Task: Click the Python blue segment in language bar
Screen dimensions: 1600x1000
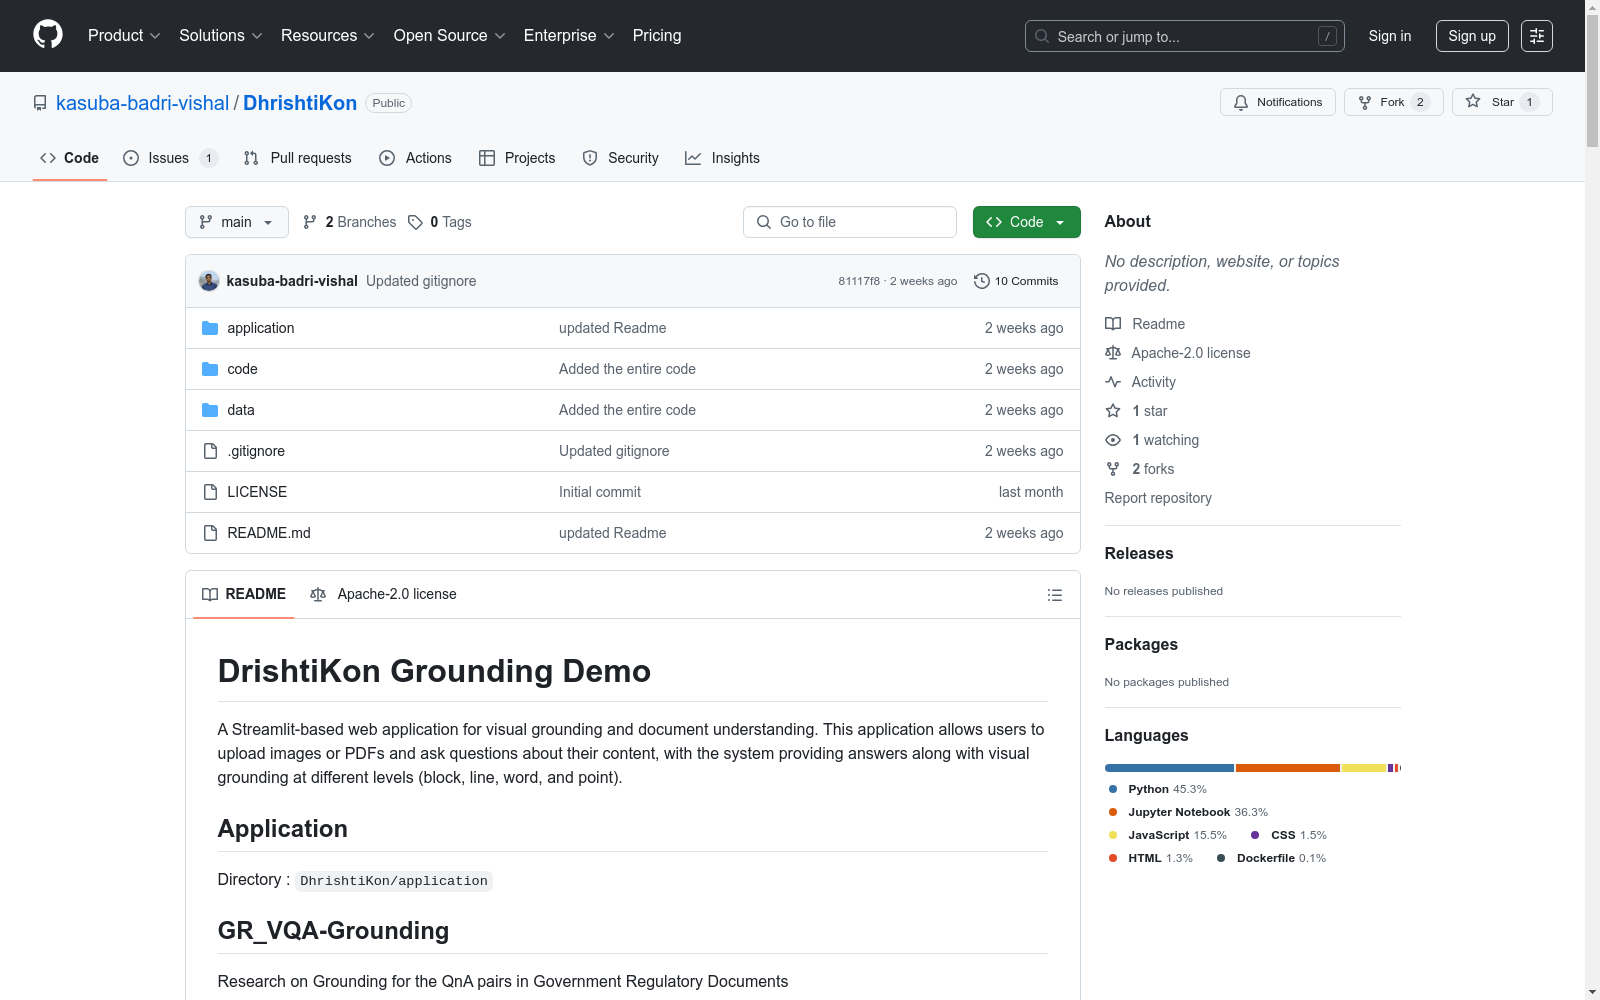Action: tap(1169, 768)
